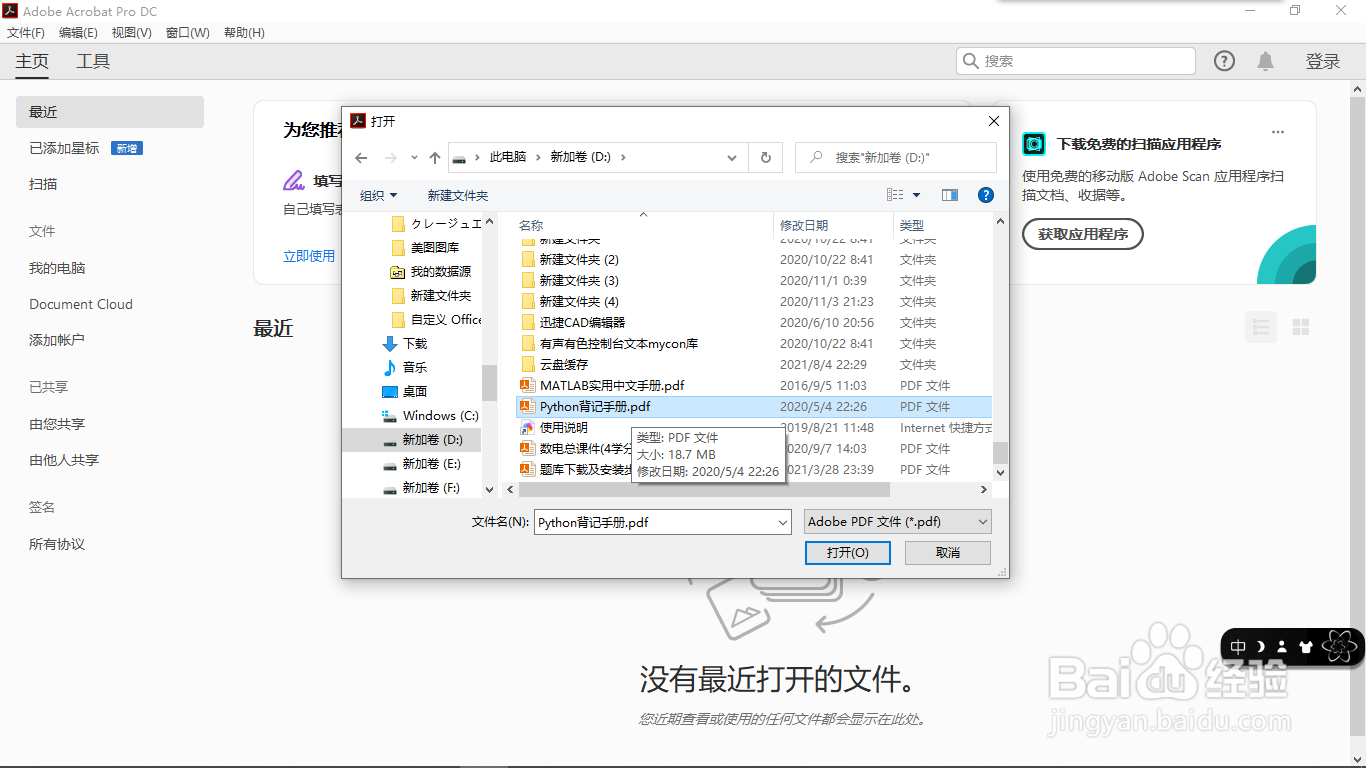Image resolution: width=1366 pixels, height=768 pixels.
Task: Toggle the preview pane icon in the dialog
Action: [949, 195]
